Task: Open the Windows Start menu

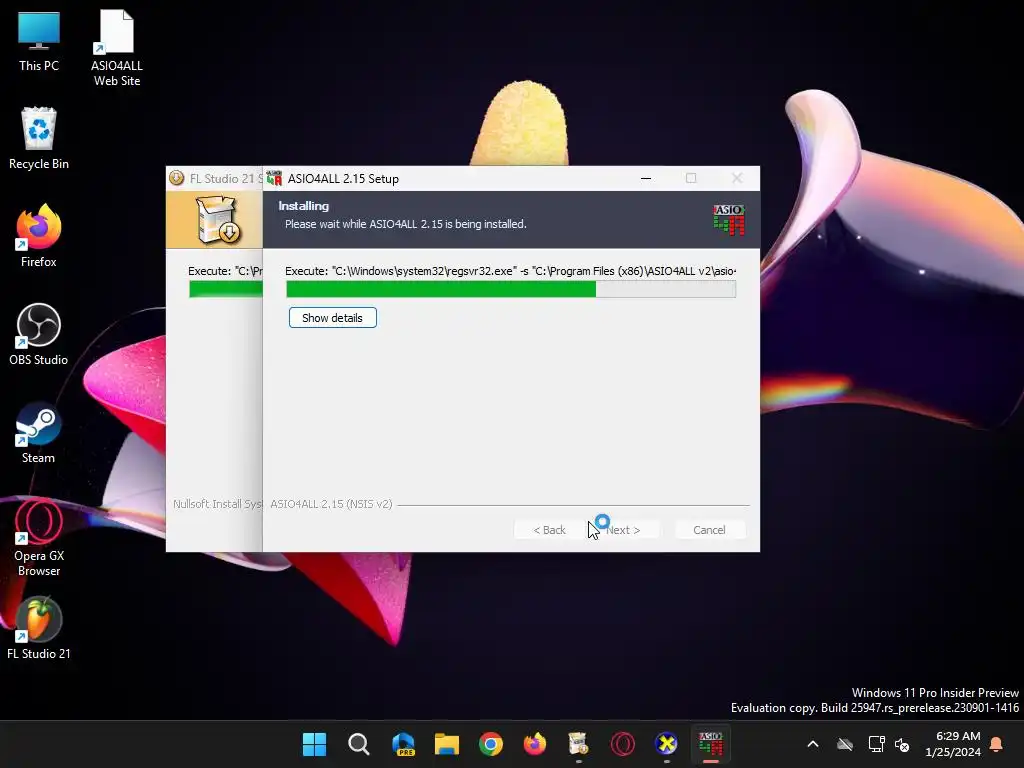Action: coord(314,744)
